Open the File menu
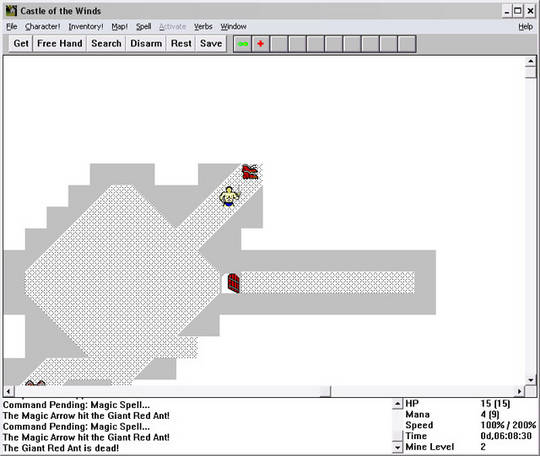The width and height of the screenshot is (540, 456). coord(11,27)
